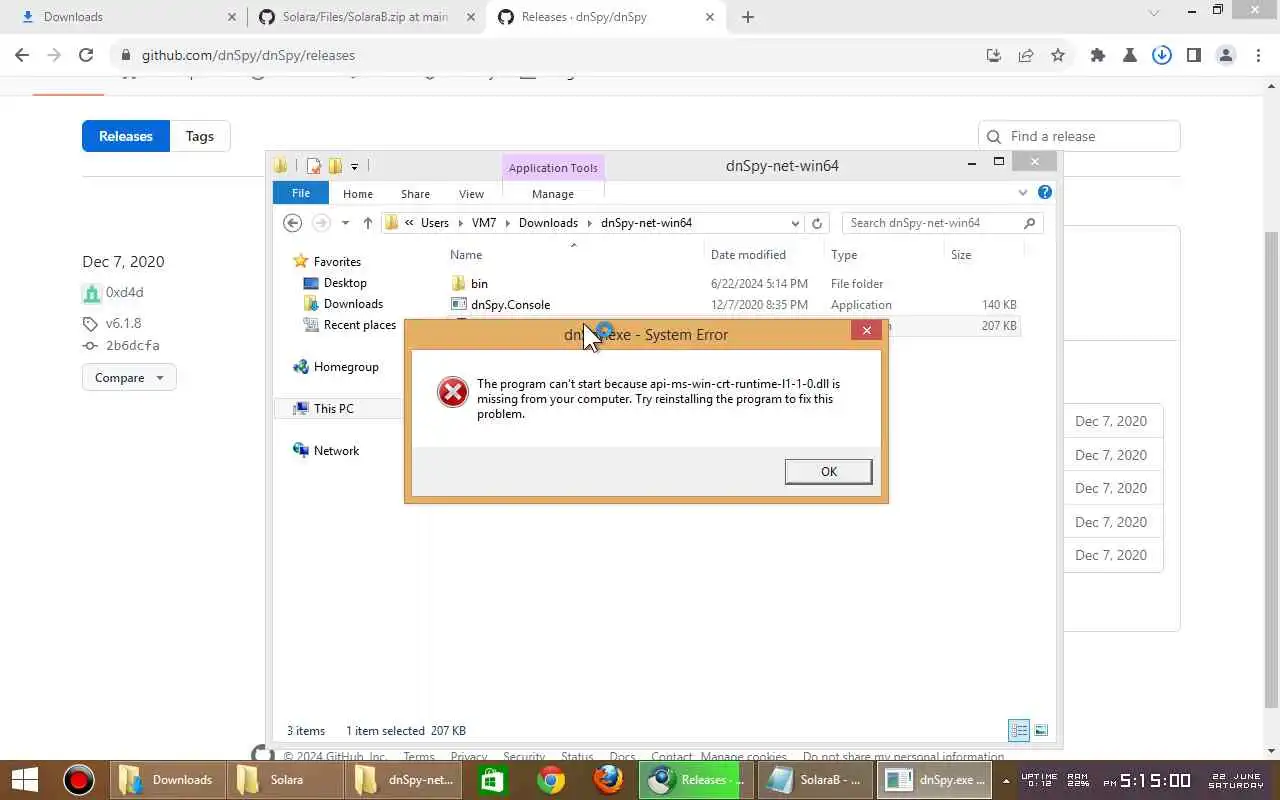
Task: Sort by Type column header
Action: (x=844, y=255)
